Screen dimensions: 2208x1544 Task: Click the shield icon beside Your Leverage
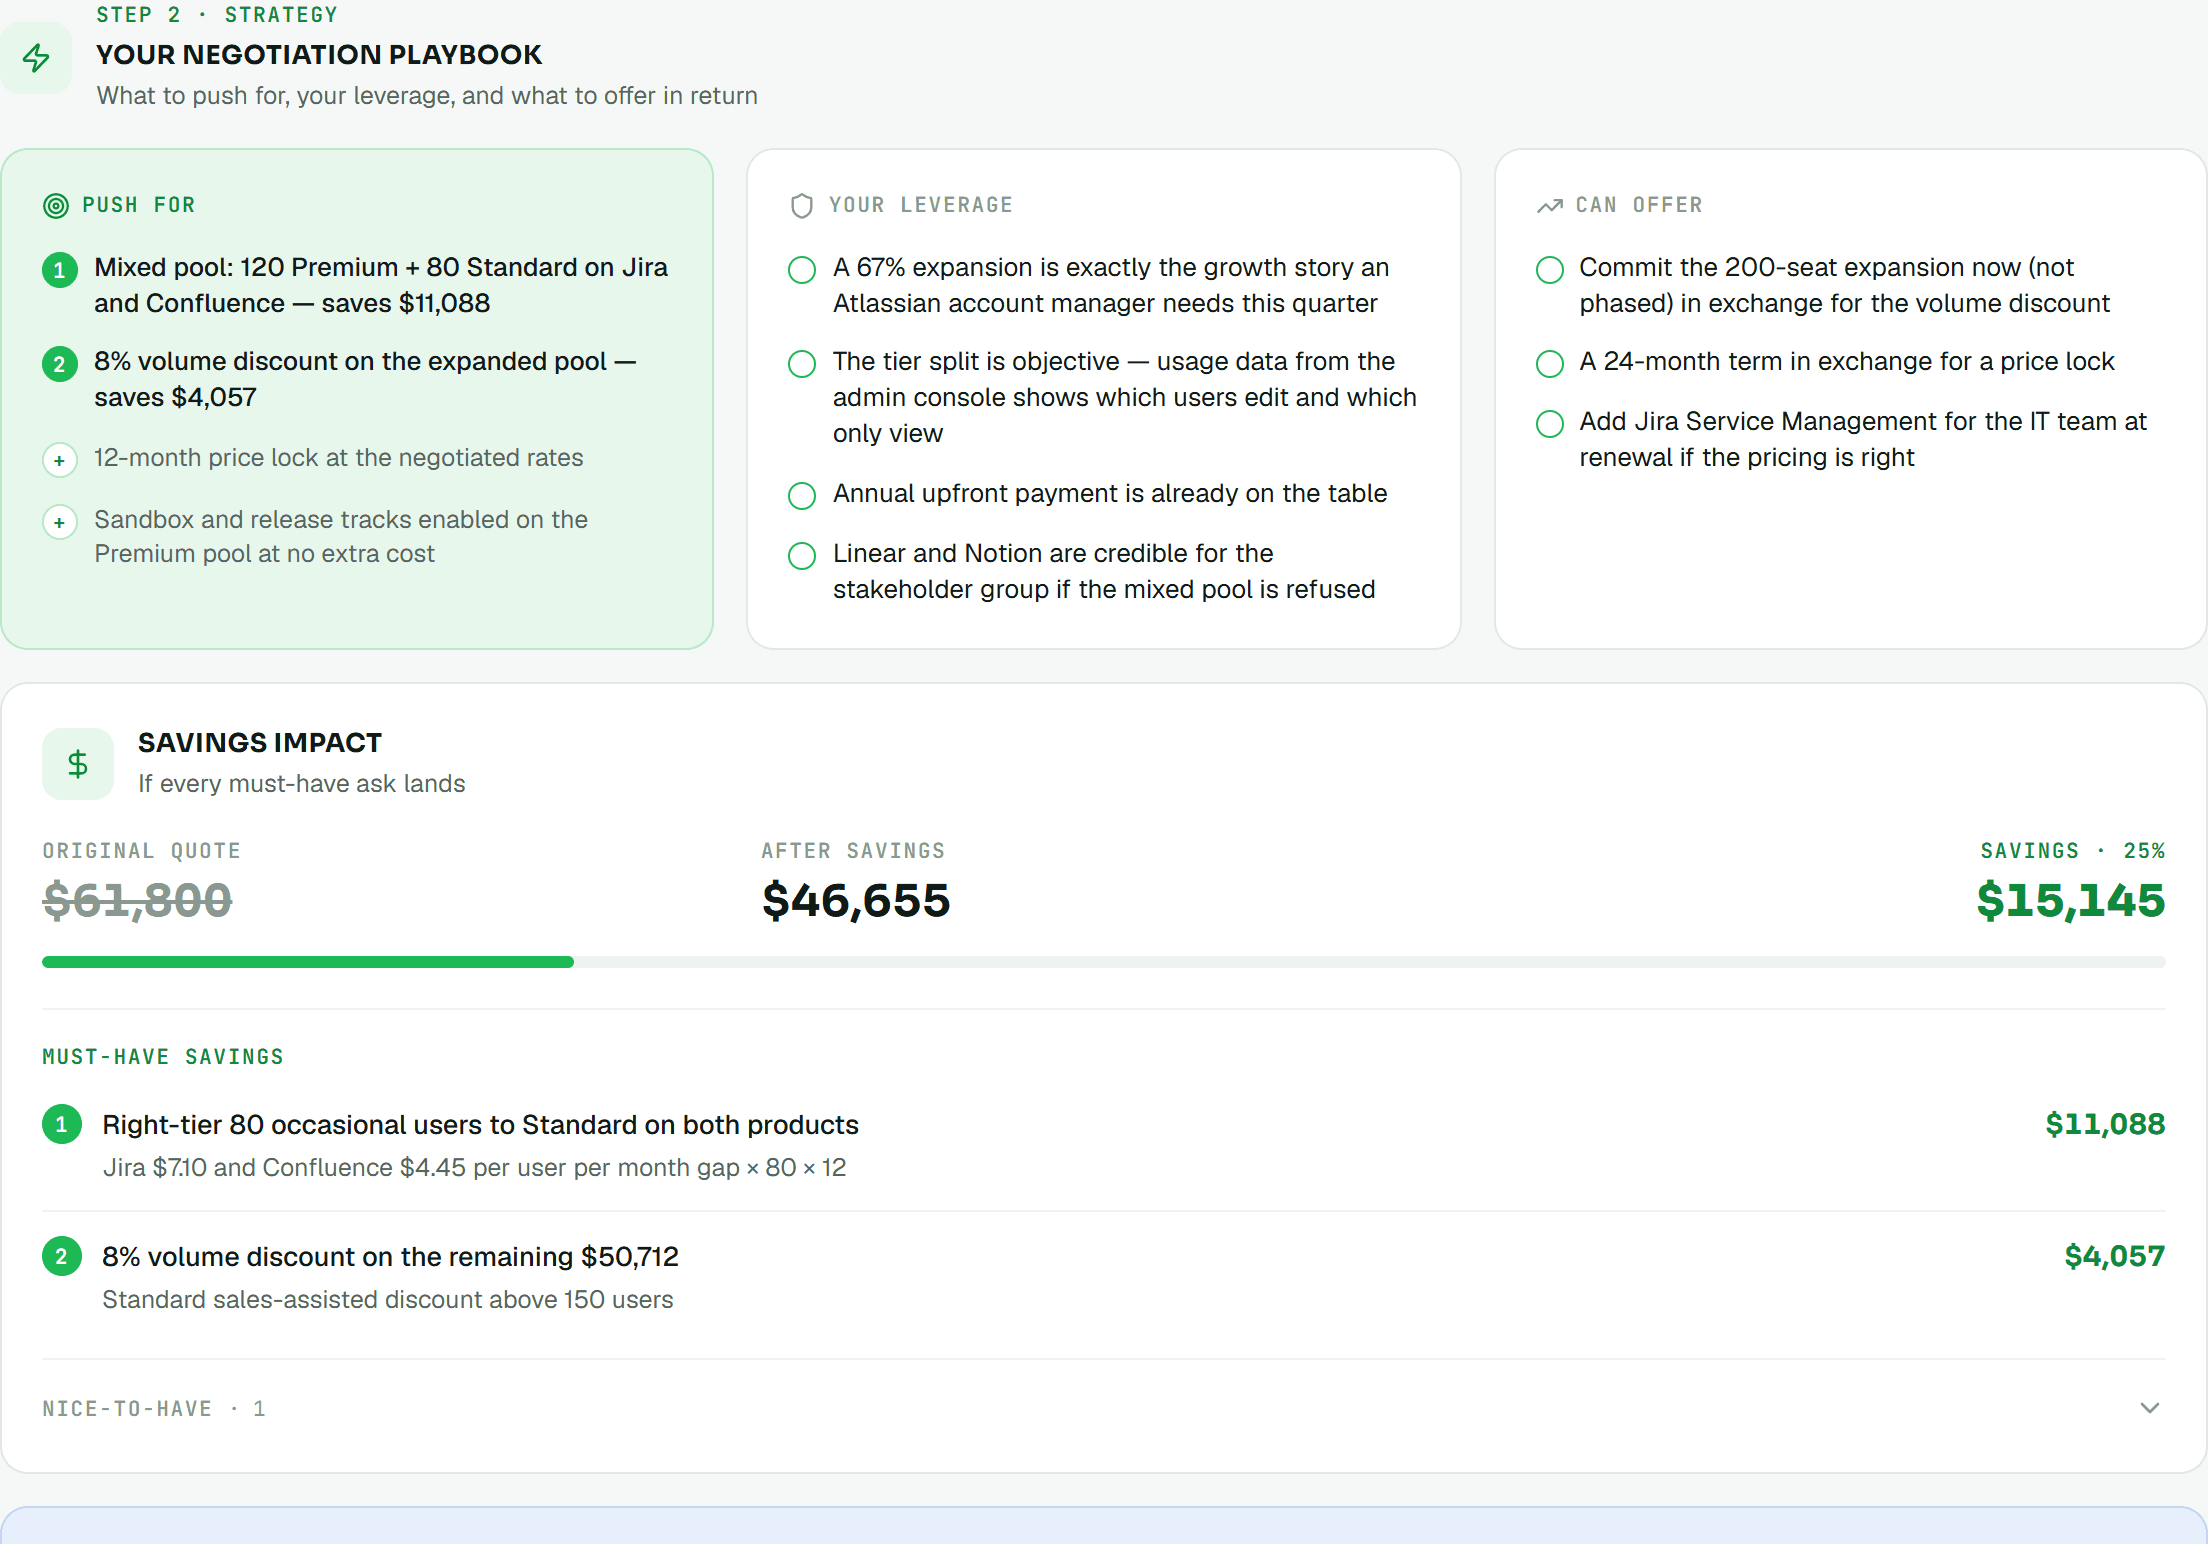point(802,206)
